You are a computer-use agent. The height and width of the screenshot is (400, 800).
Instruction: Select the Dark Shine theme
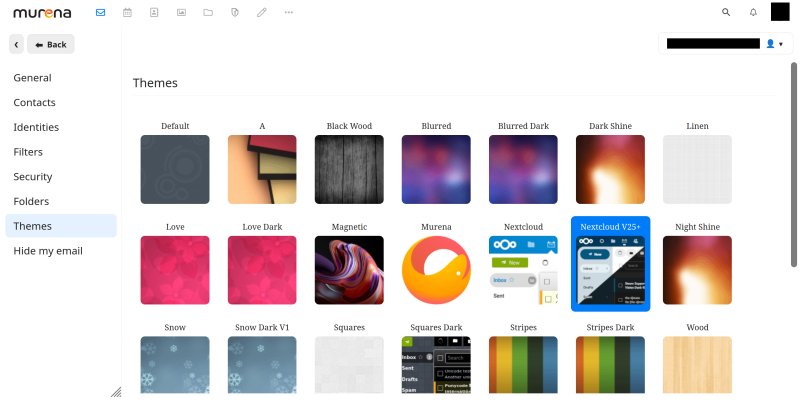point(610,169)
